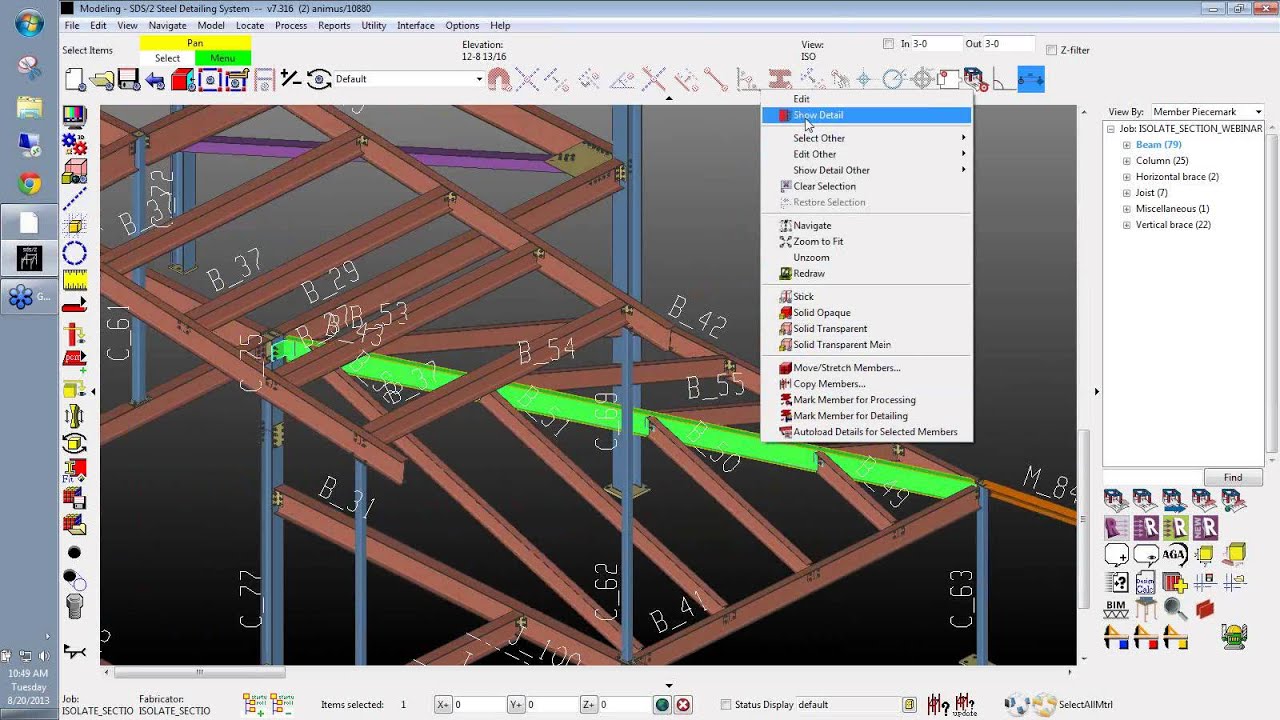This screenshot has height=720, width=1280.
Task: Click the Find button
Action: point(1233,478)
